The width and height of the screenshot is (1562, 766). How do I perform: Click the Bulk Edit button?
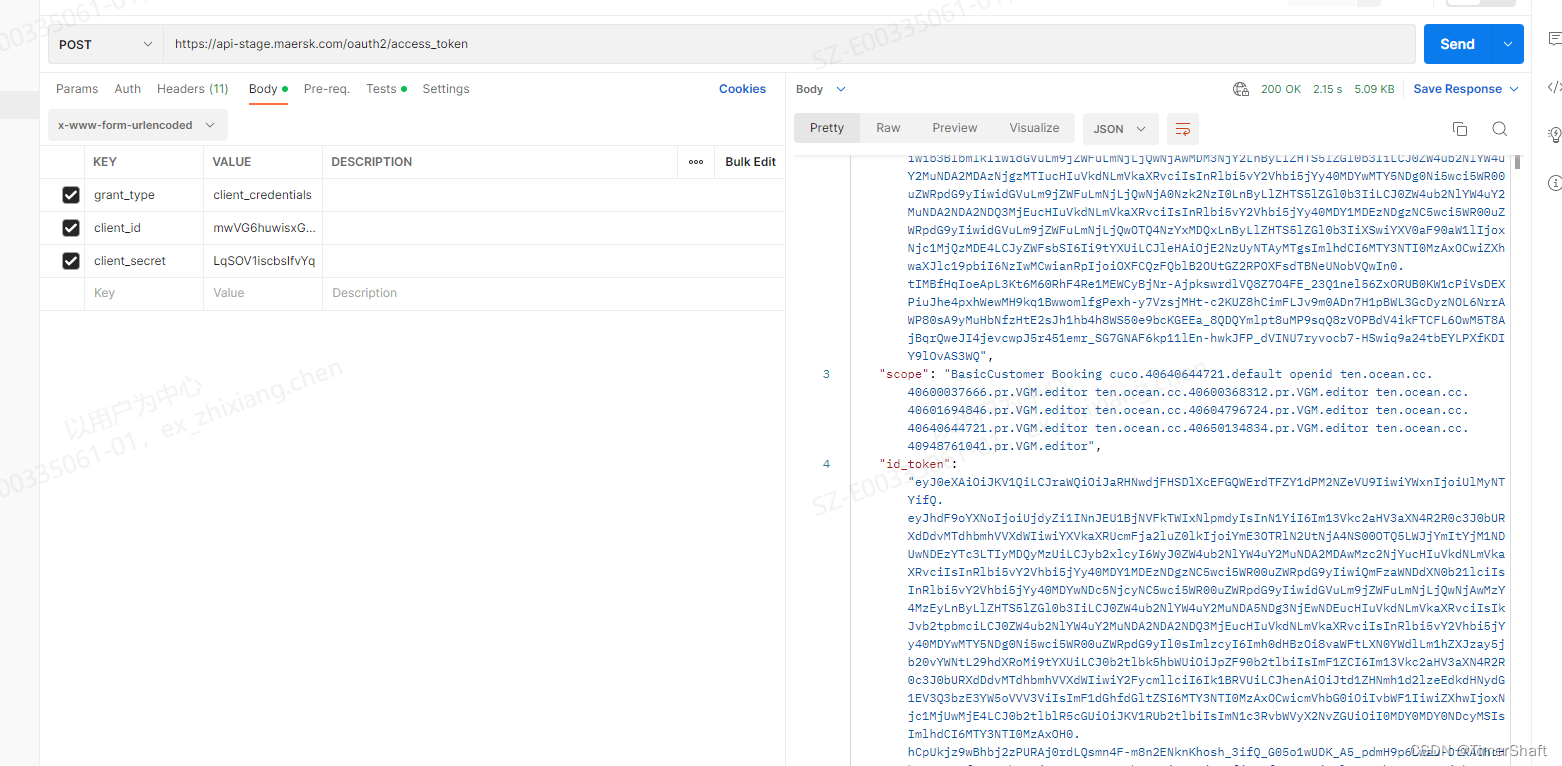(x=750, y=162)
